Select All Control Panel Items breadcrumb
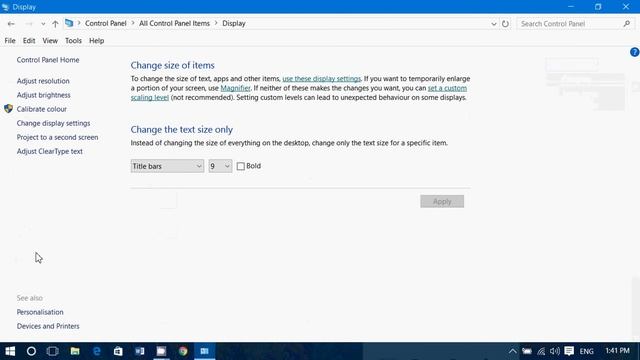Screen dimensions: 640x360 tap(174, 23)
